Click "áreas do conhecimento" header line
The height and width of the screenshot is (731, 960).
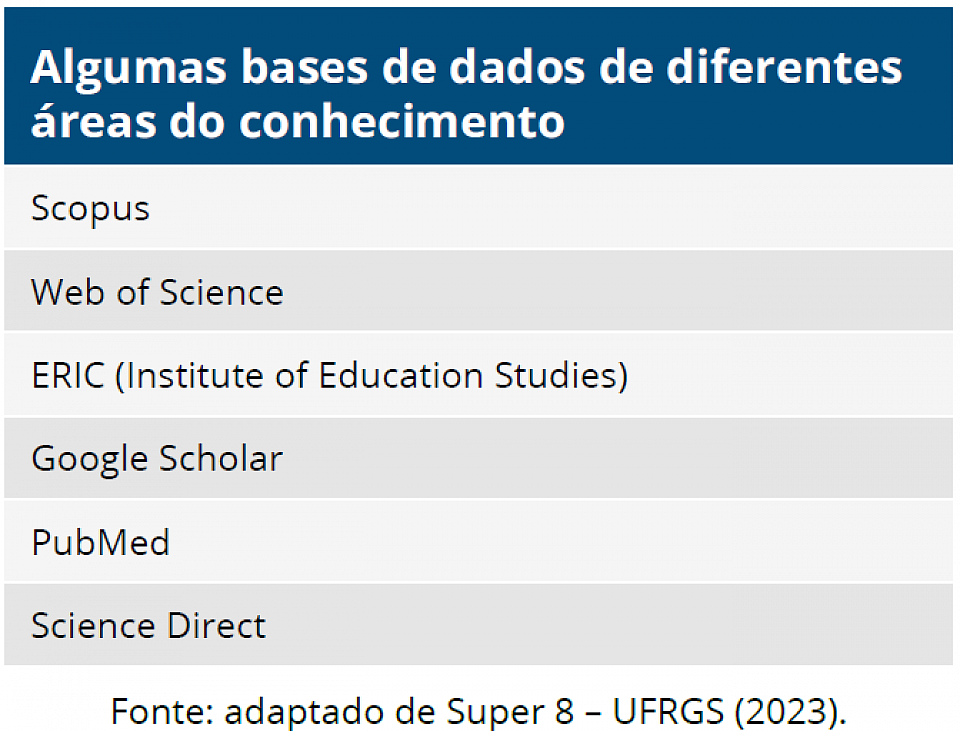click(x=298, y=121)
